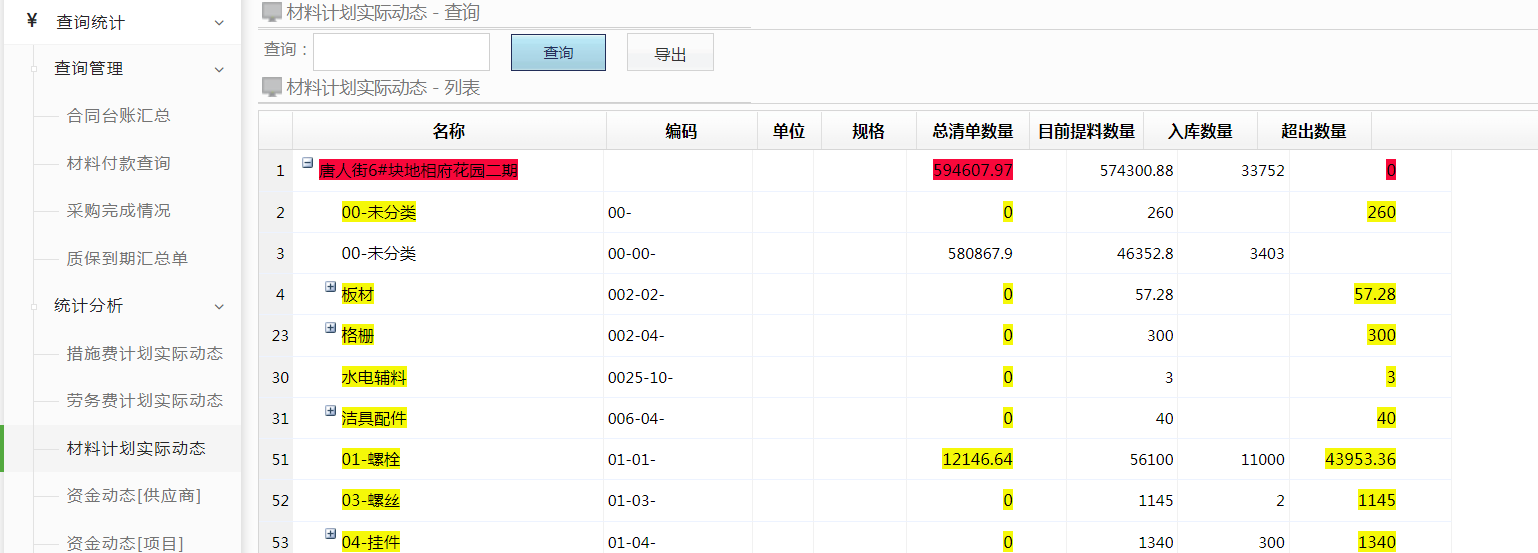Click the 导出 export button

tap(670, 53)
